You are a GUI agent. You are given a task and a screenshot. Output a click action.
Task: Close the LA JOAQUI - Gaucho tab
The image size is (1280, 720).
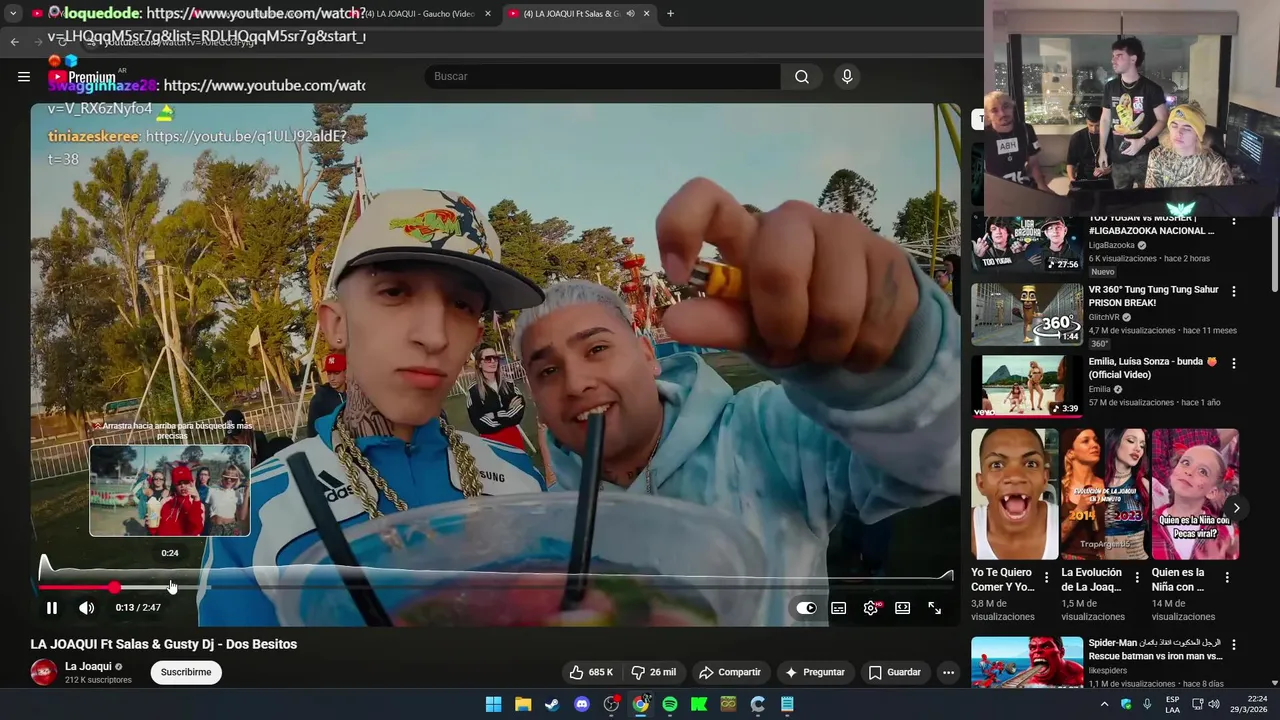(x=488, y=14)
